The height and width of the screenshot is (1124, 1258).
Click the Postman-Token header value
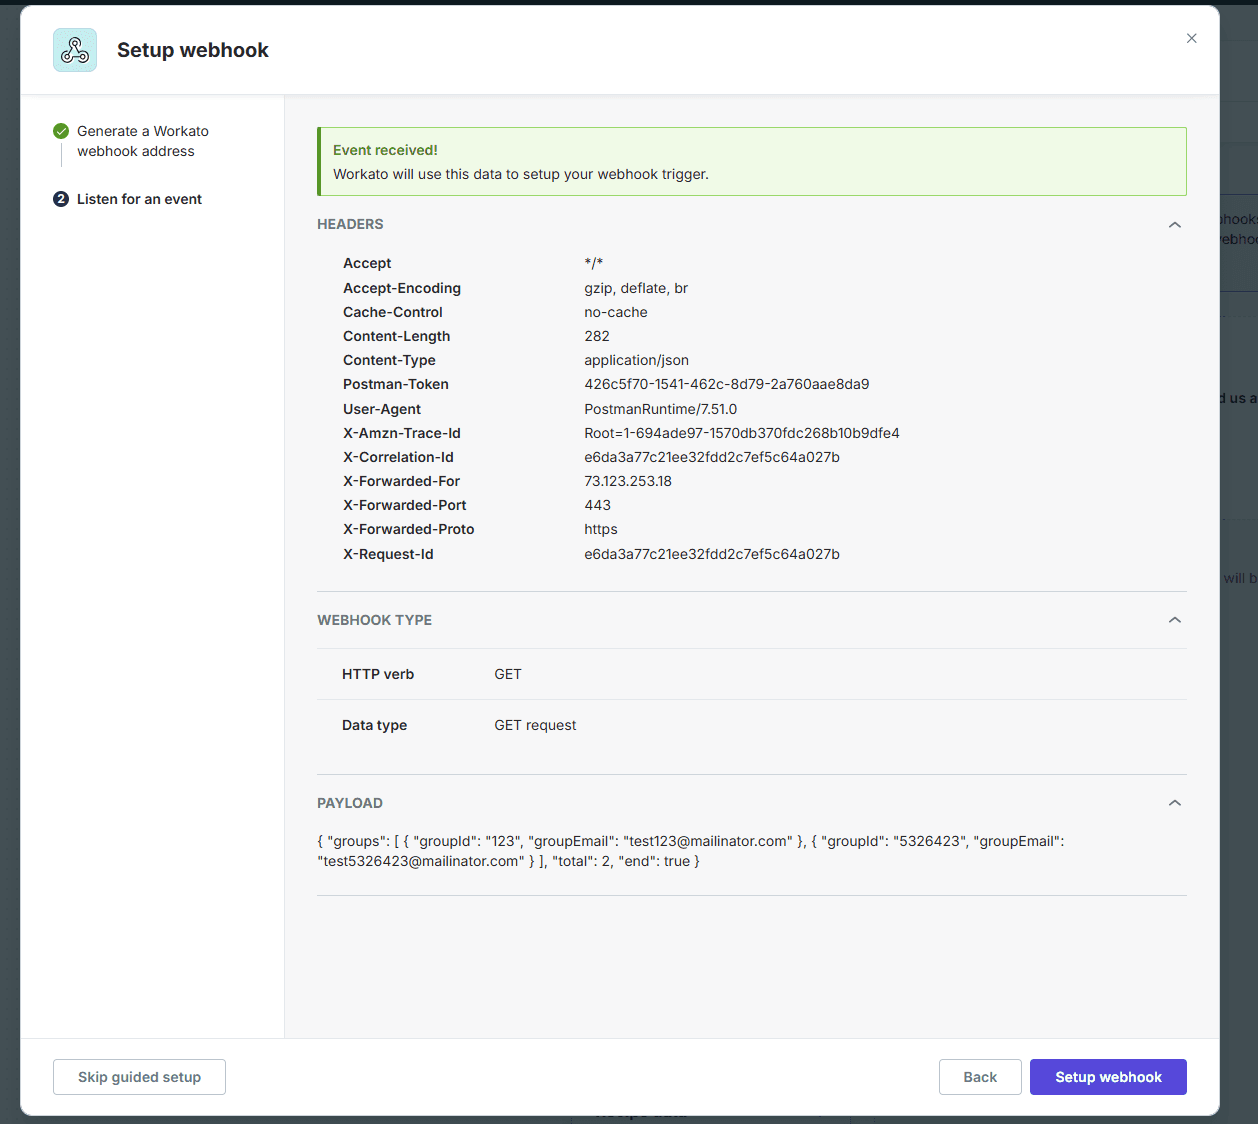727,384
